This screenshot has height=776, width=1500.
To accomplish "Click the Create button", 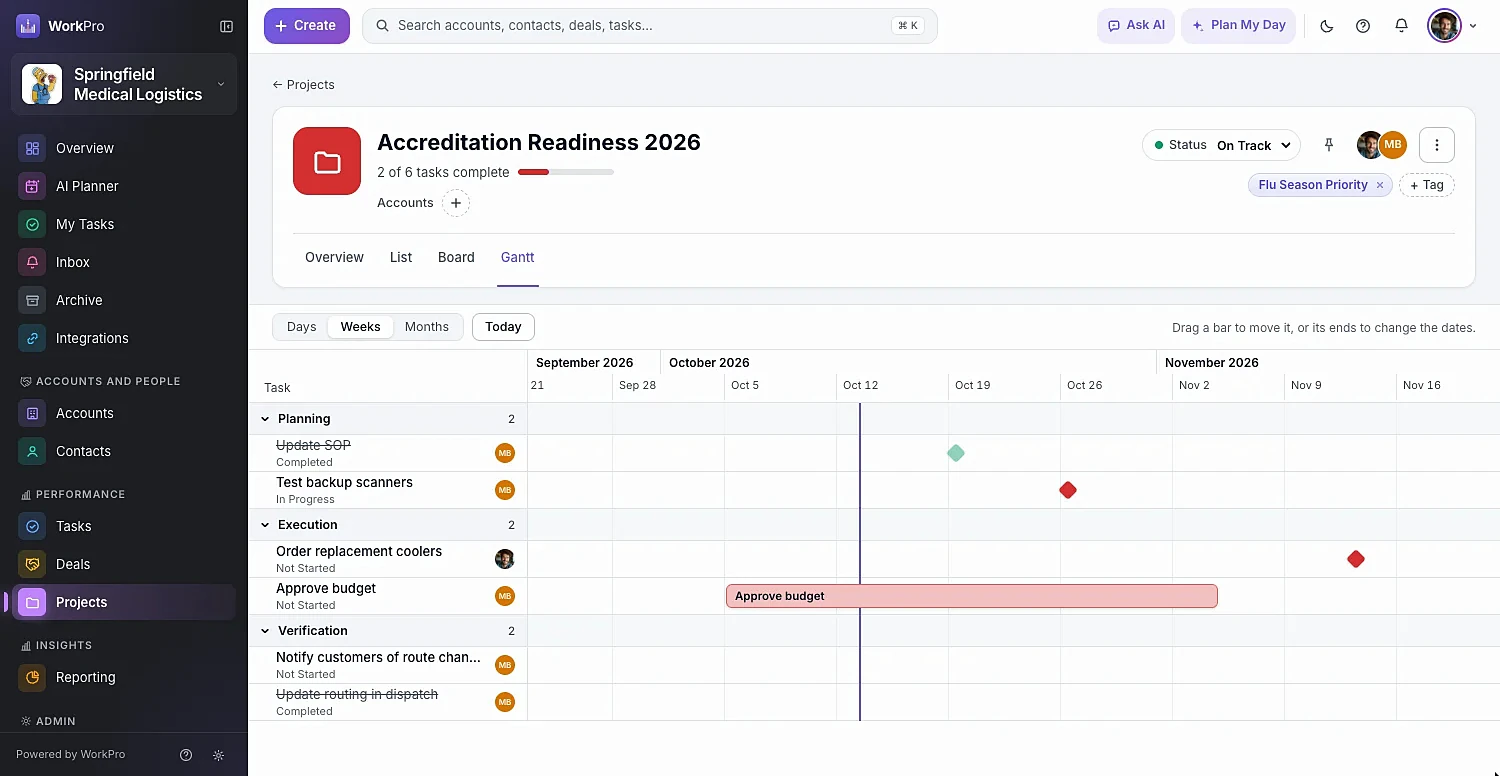I will point(307,26).
